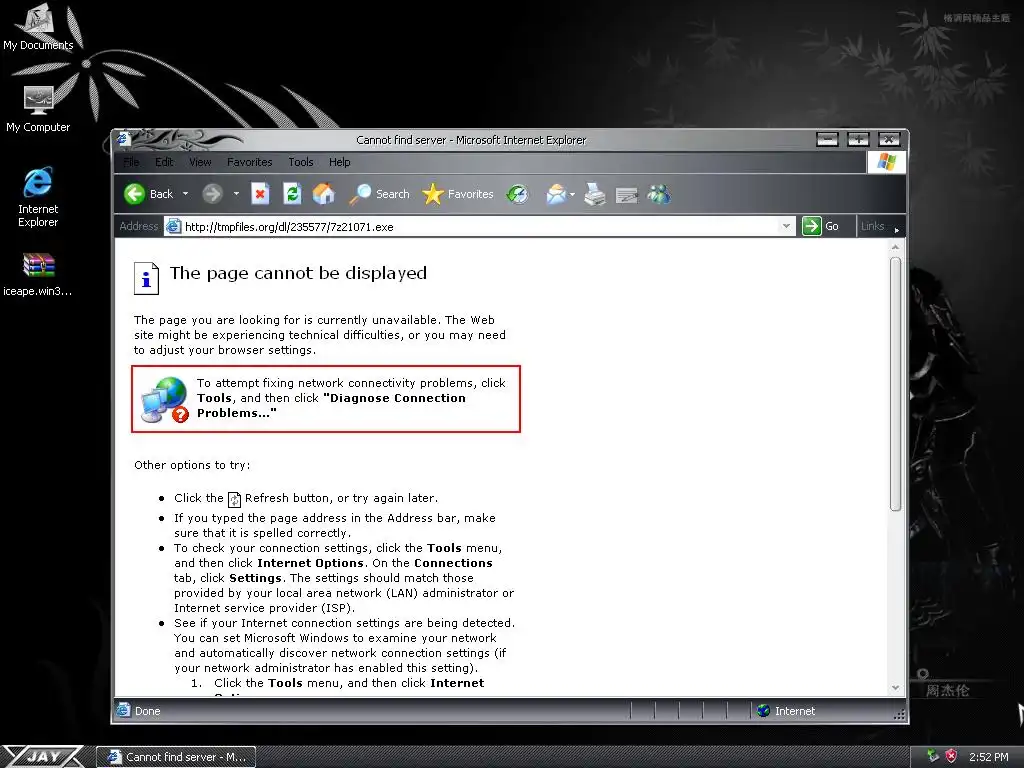Screen dimensions: 1024x768
Task: Click the Done status text
Action: point(148,711)
